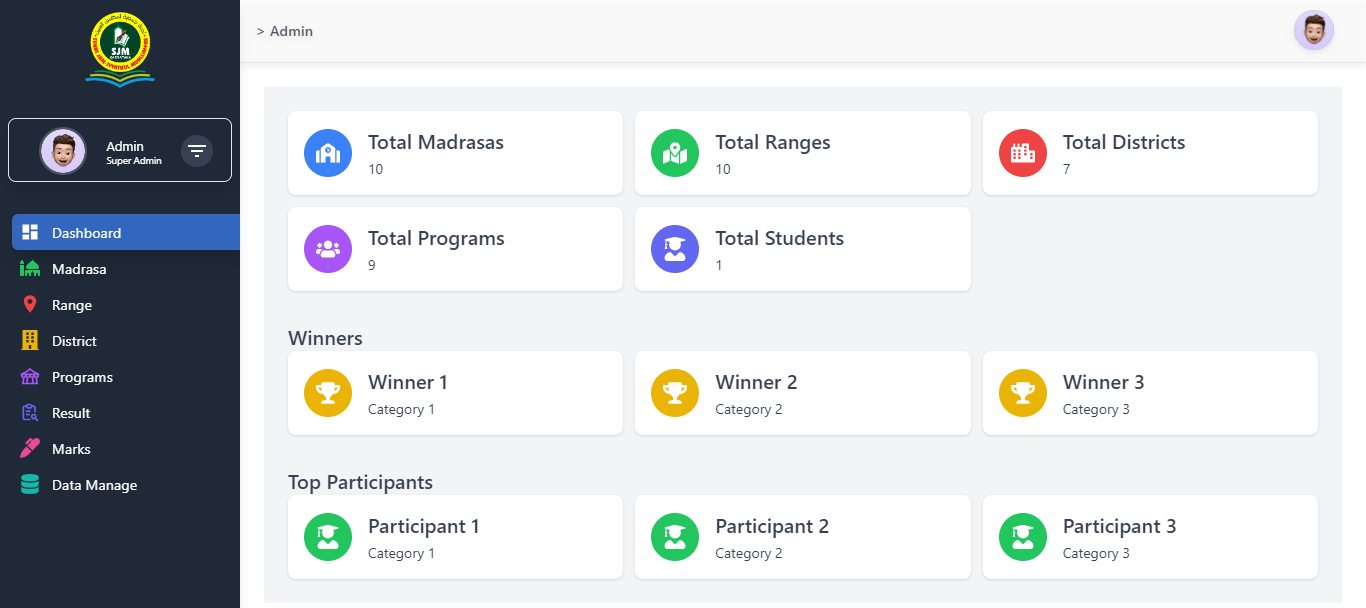The width and height of the screenshot is (1366, 608).
Task: Click the Winner 1 trophy icon
Action: point(328,393)
